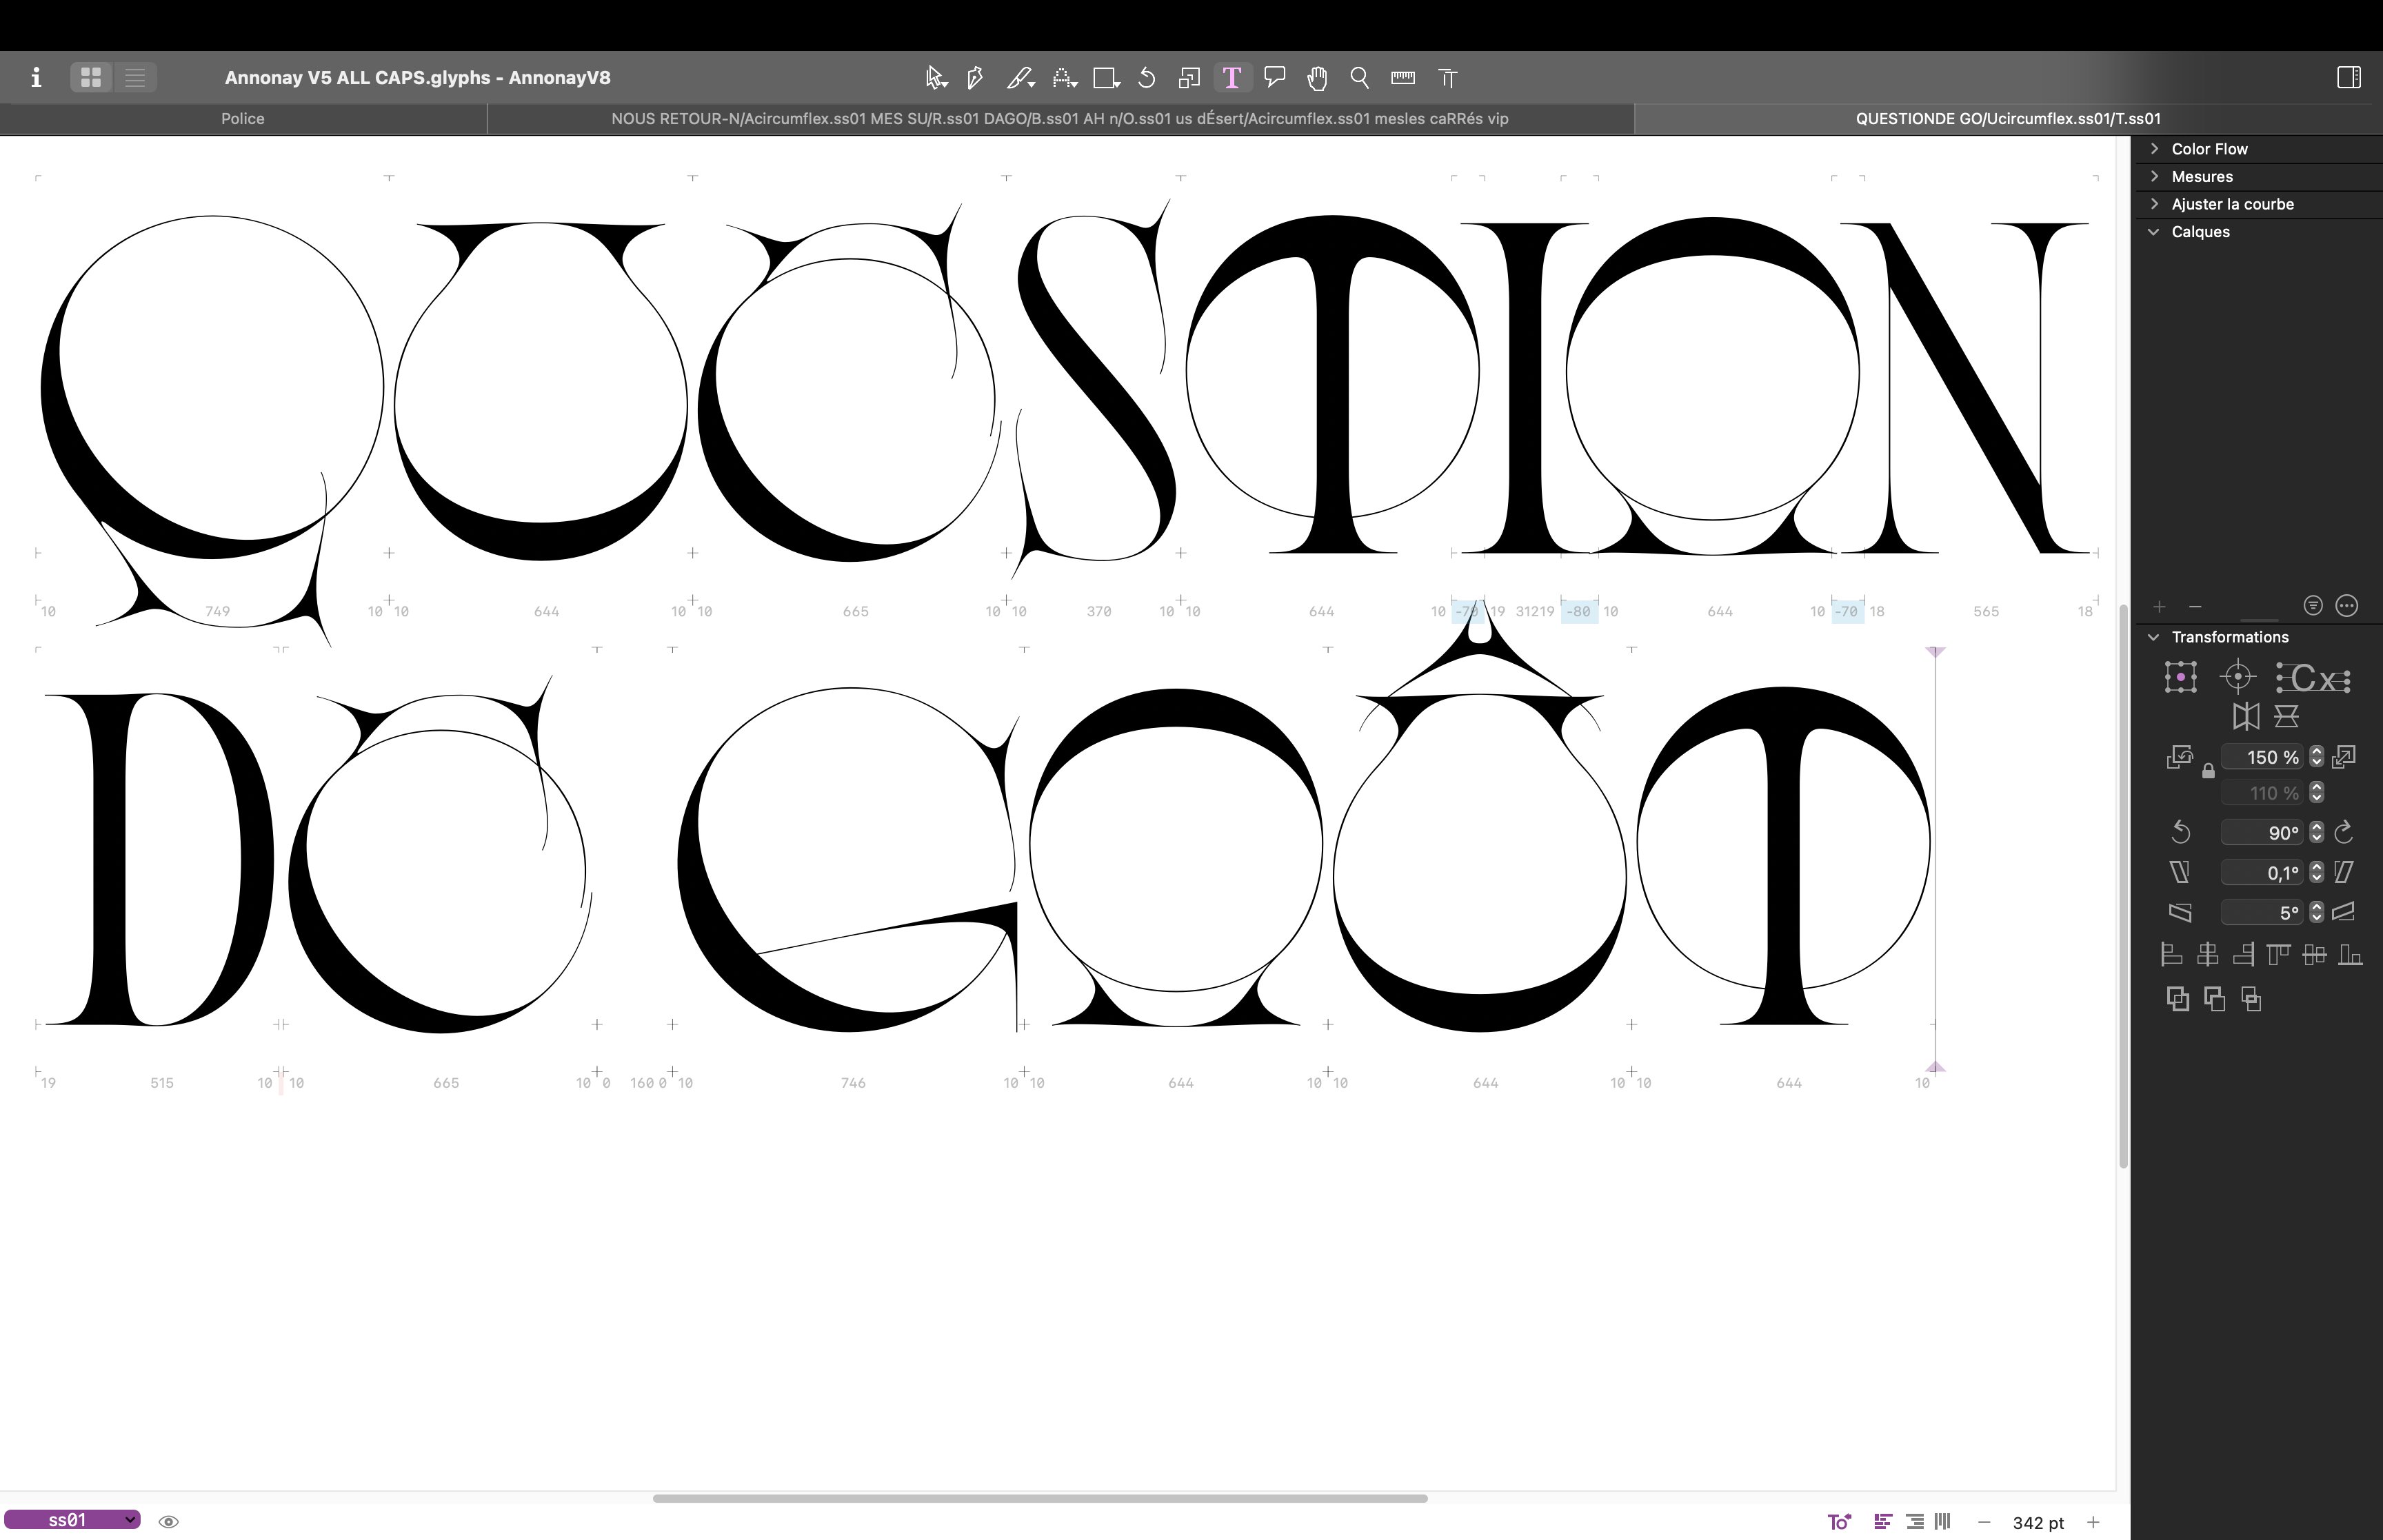Select the Annotation speech bubble tool

[x=1274, y=78]
